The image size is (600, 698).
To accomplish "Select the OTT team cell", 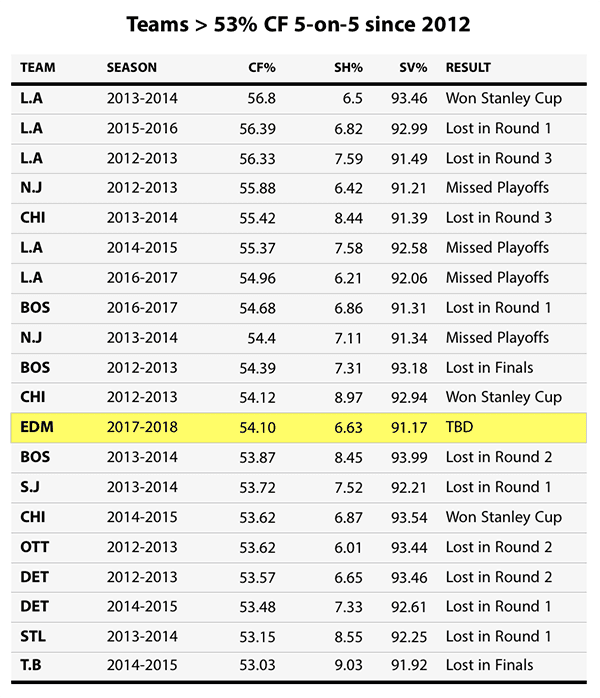I will [35, 547].
